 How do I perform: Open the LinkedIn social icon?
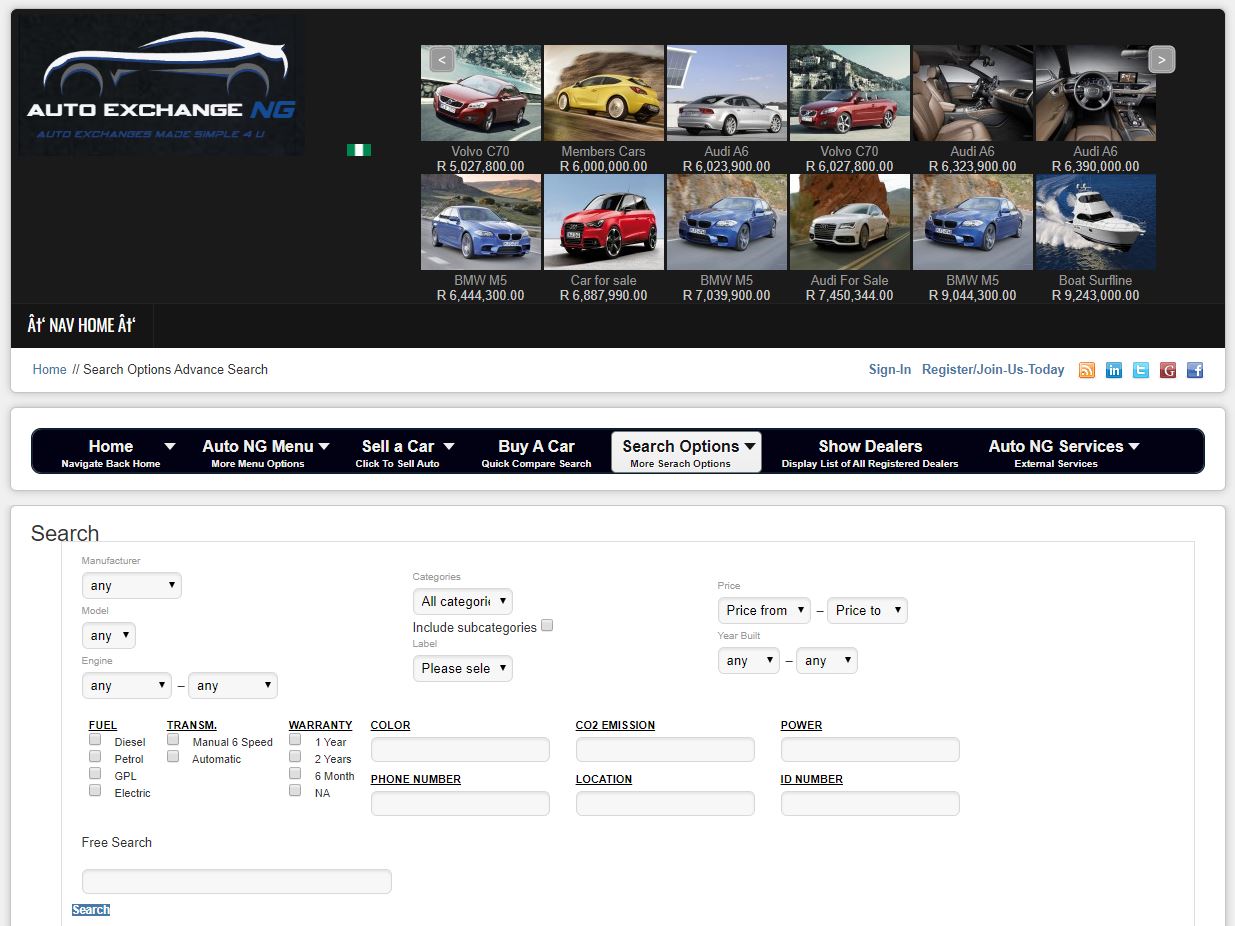1114,370
